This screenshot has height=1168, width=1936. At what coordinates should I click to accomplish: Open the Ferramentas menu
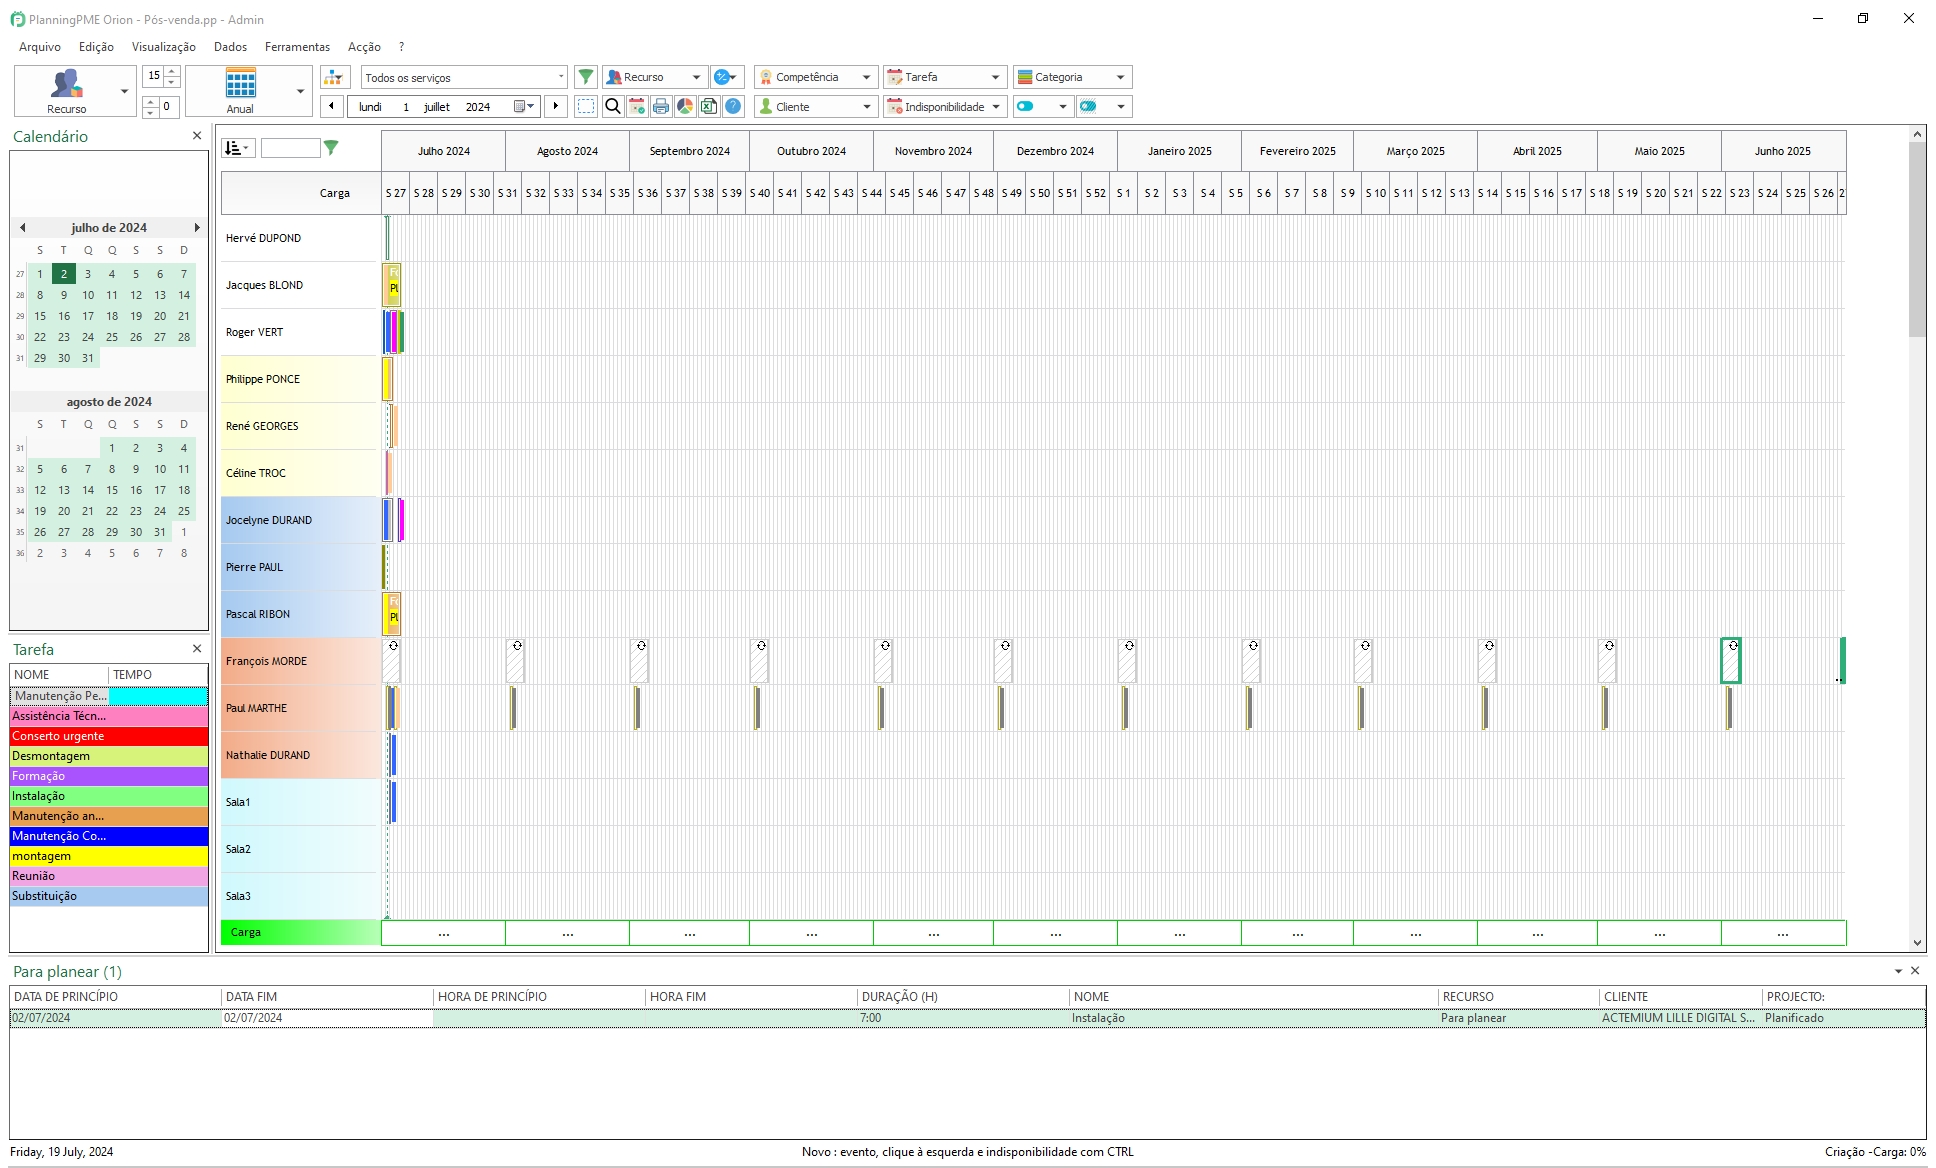click(297, 47)
